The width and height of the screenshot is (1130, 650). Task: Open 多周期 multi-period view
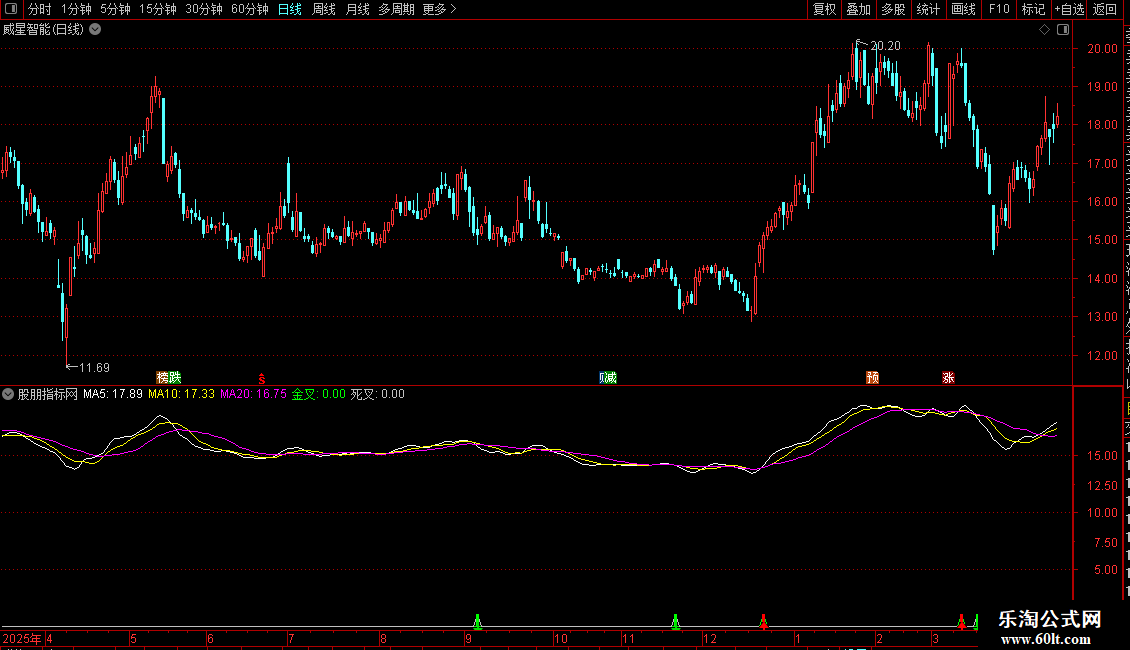pos(396,9)
